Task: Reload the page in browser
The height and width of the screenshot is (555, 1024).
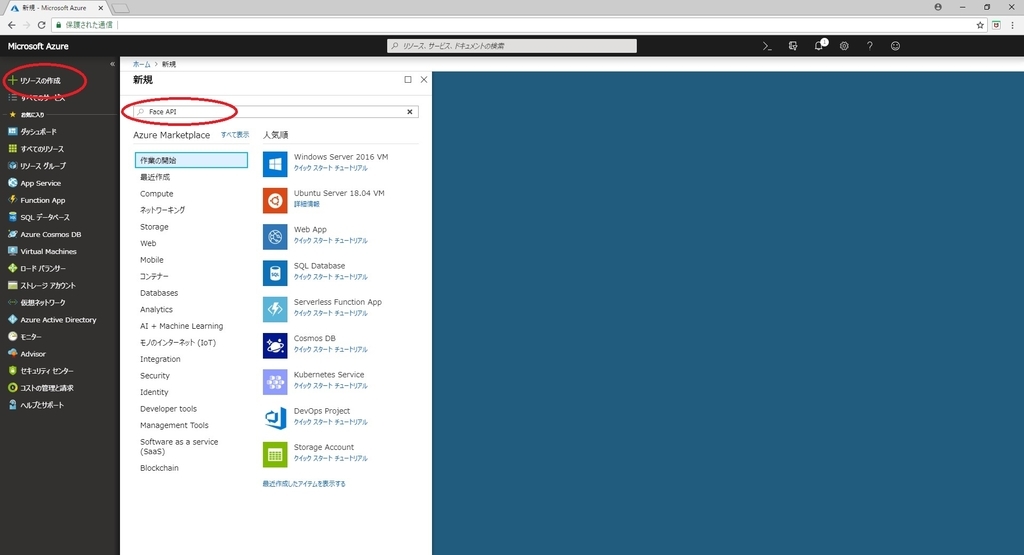Action: click(41, 25)
